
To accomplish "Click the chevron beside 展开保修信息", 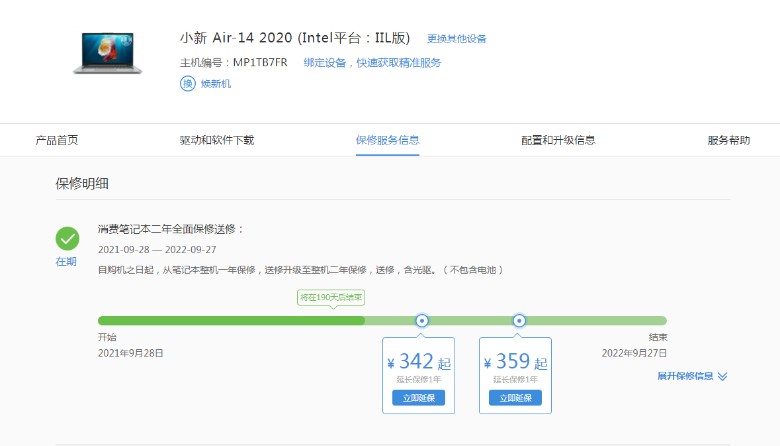I will 722,376.
